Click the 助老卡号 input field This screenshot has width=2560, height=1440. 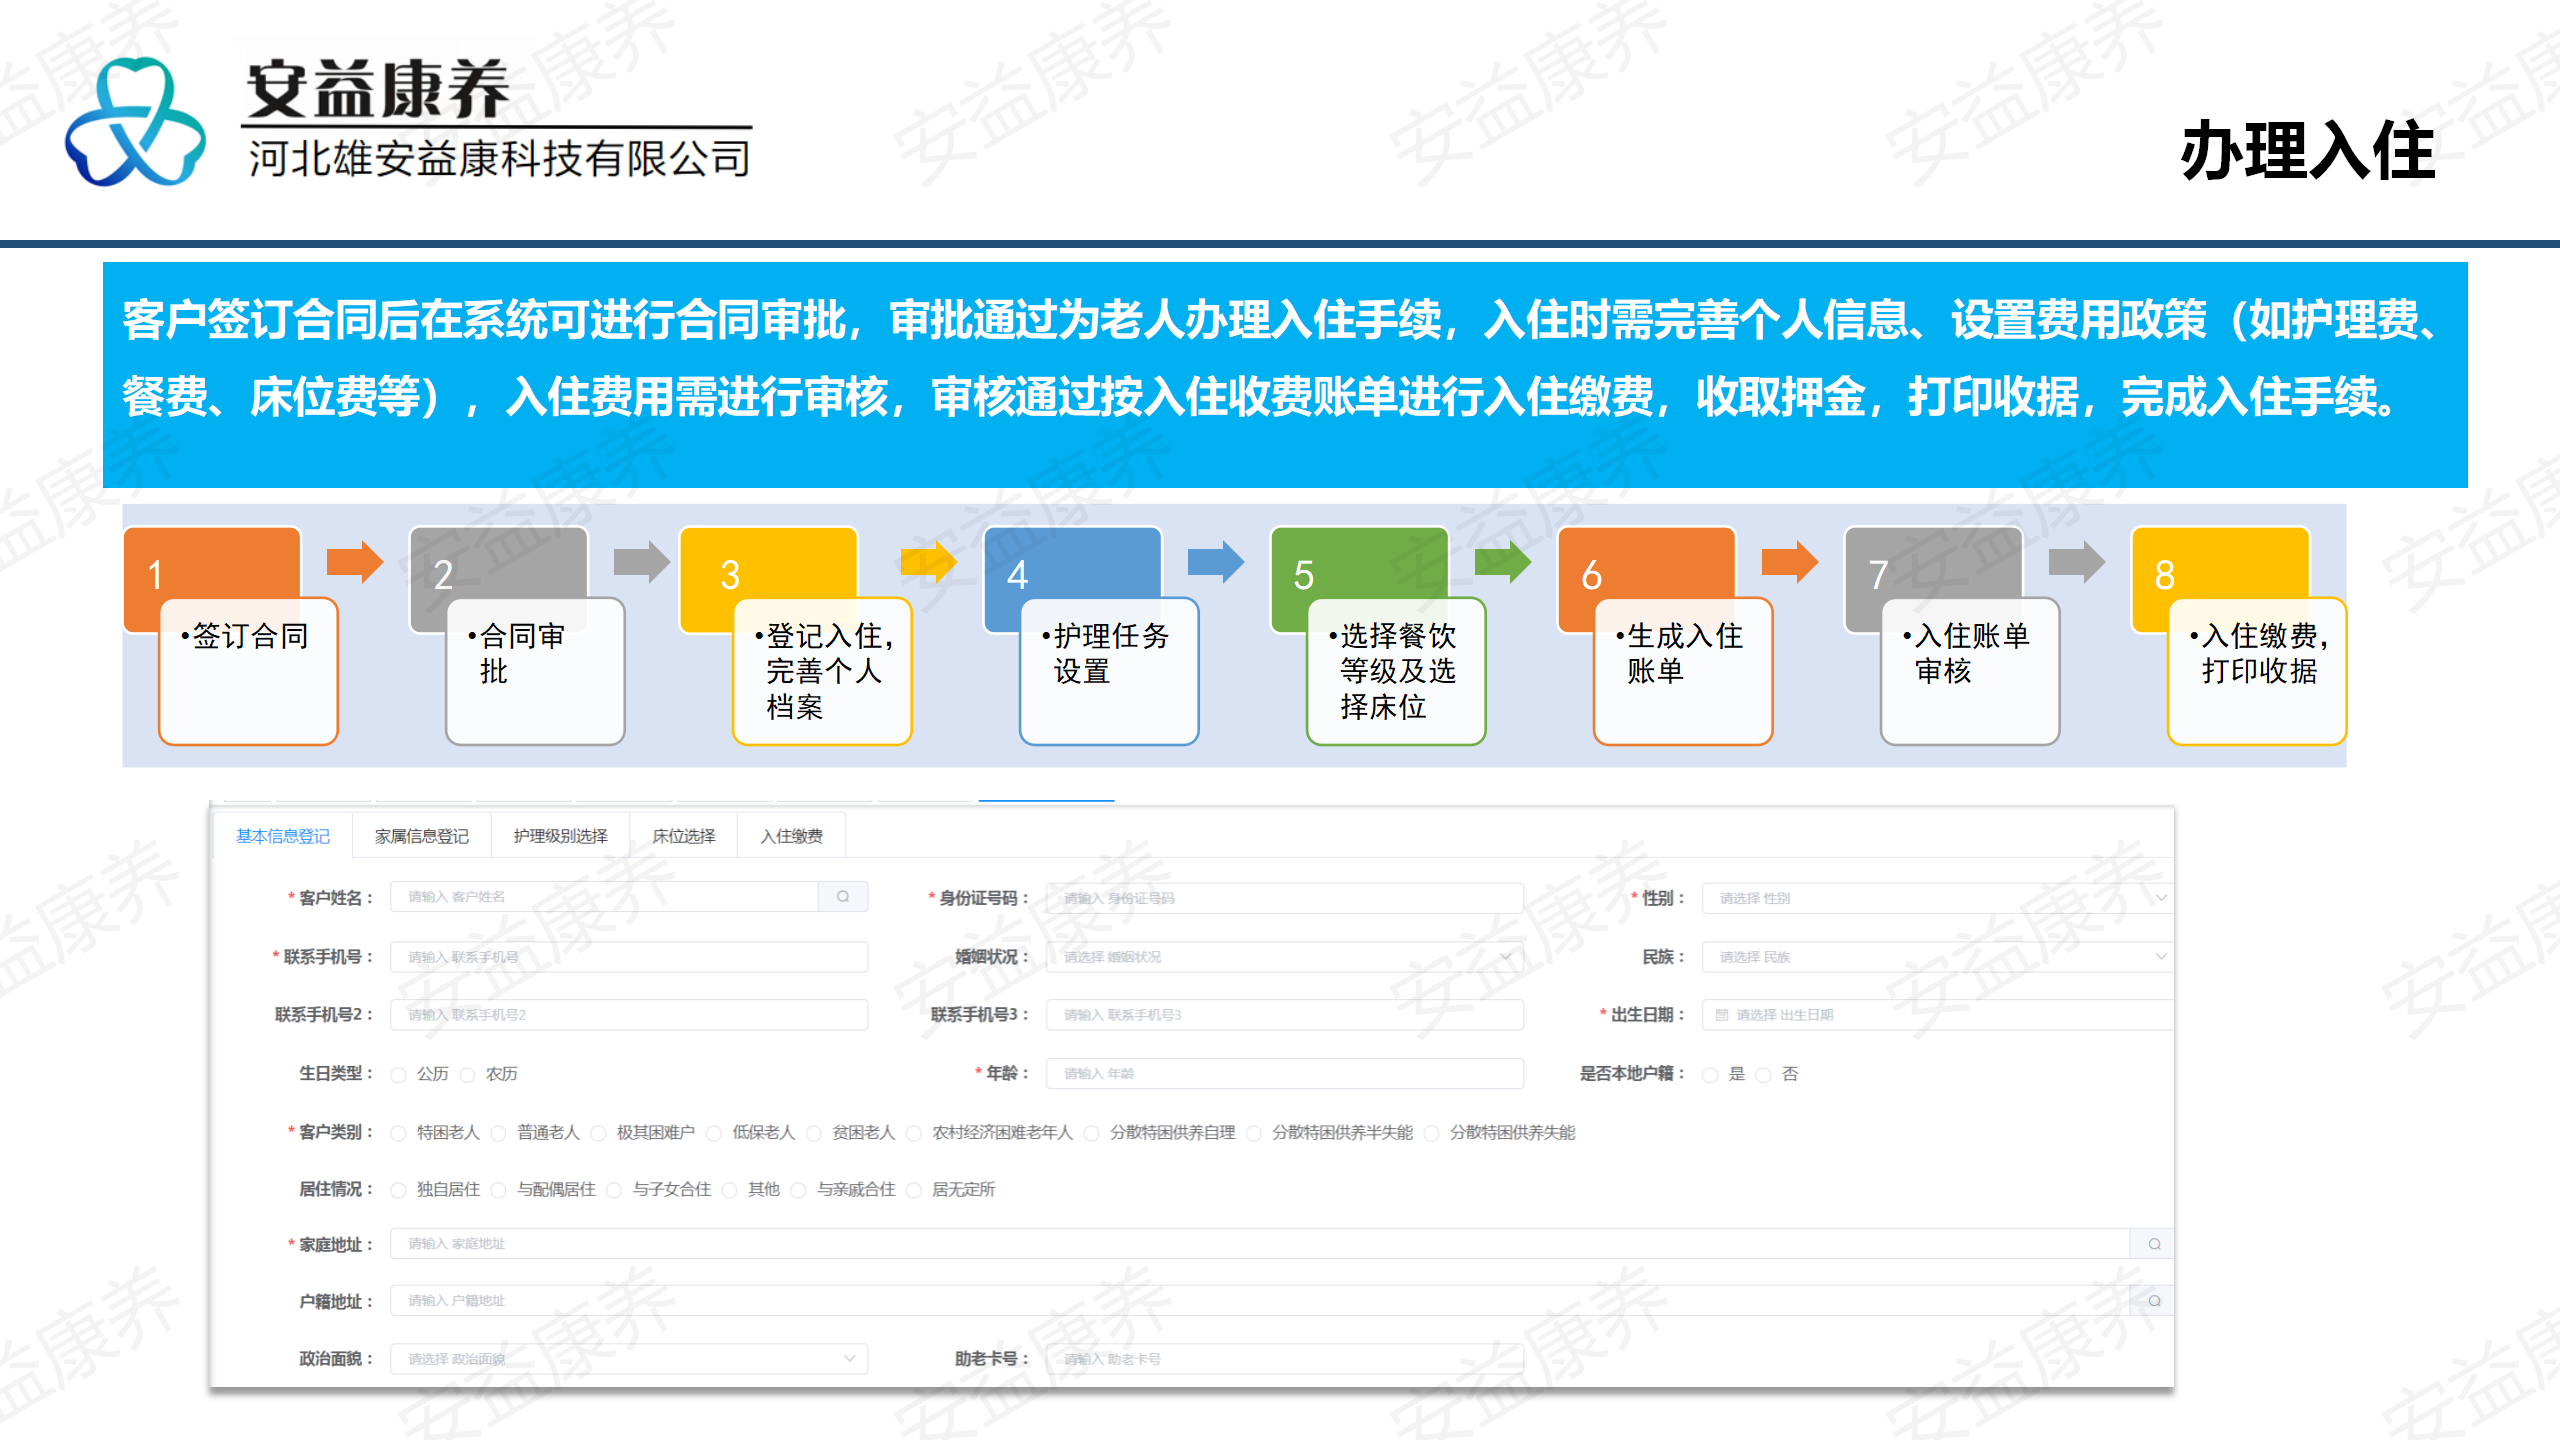tap(1285, 1359)
